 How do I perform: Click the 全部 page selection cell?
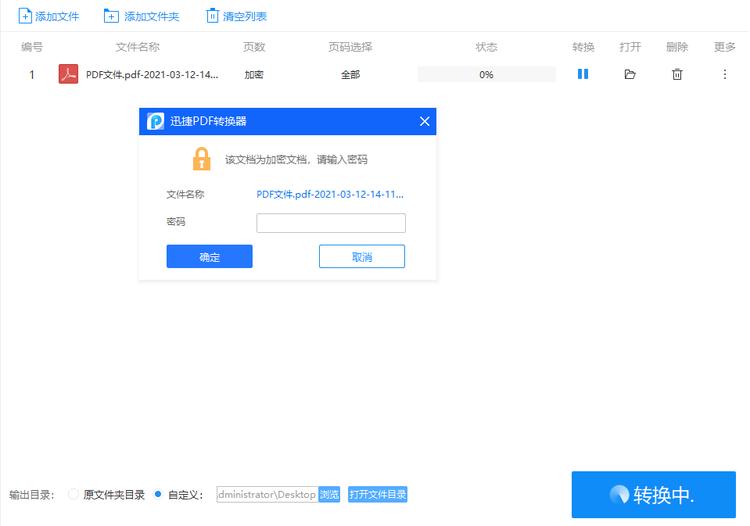coord(350,75)
